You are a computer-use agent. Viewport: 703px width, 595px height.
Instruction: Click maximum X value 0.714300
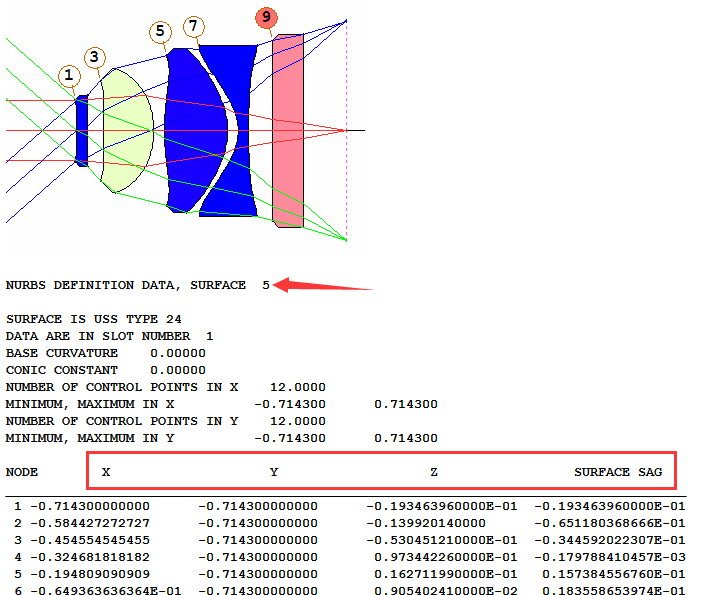406,404
